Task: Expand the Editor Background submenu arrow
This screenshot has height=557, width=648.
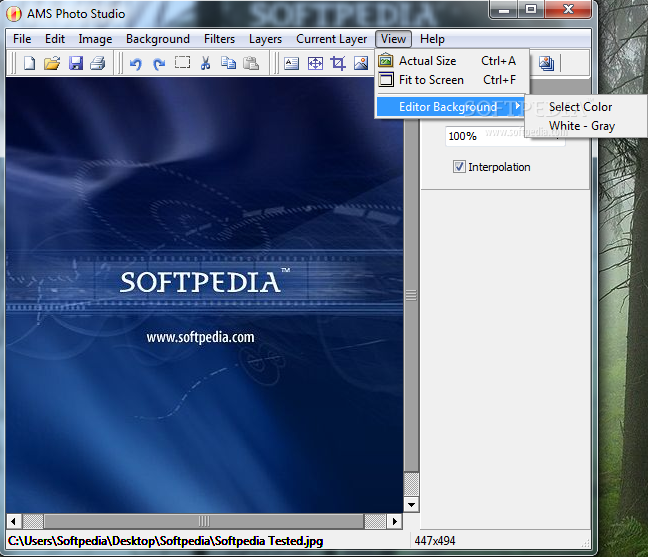Action: tap(517, 106)
